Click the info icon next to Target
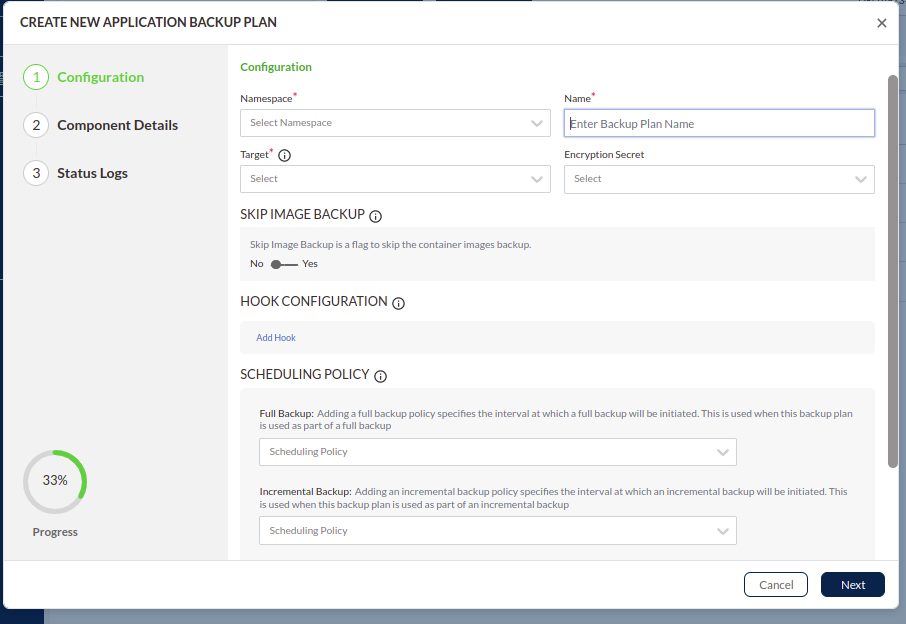This screenshot has width=906, height=624. click(285, 156)
